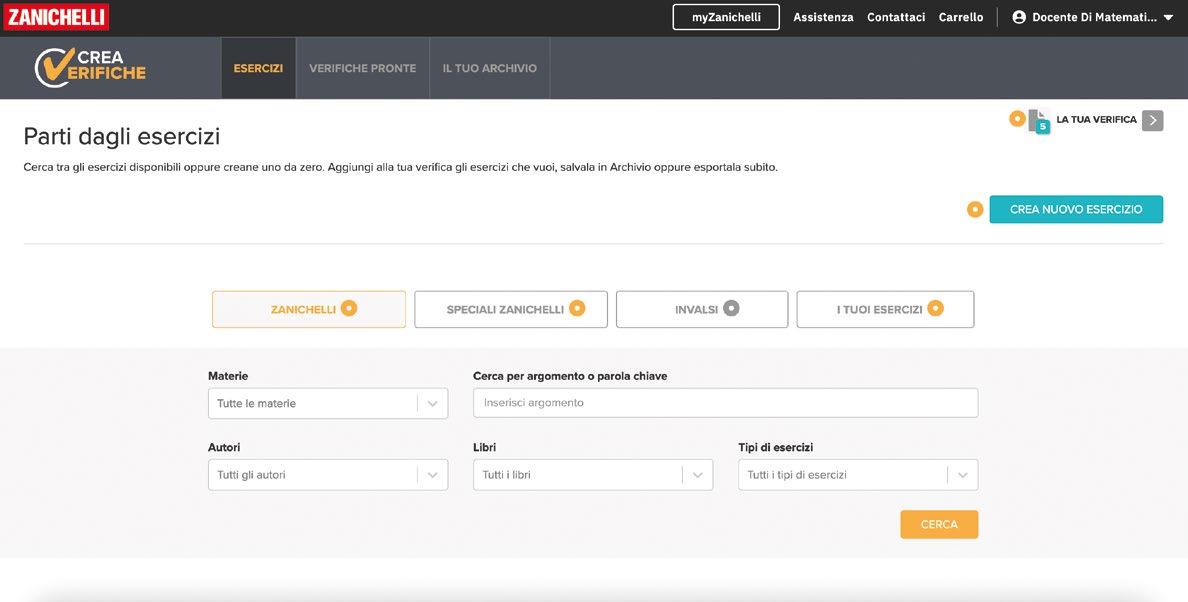Image resolution: width=1188 pixels, height=602 pixels.
Task: Select the INVALSI exercises source option
Action: (702, 310)
